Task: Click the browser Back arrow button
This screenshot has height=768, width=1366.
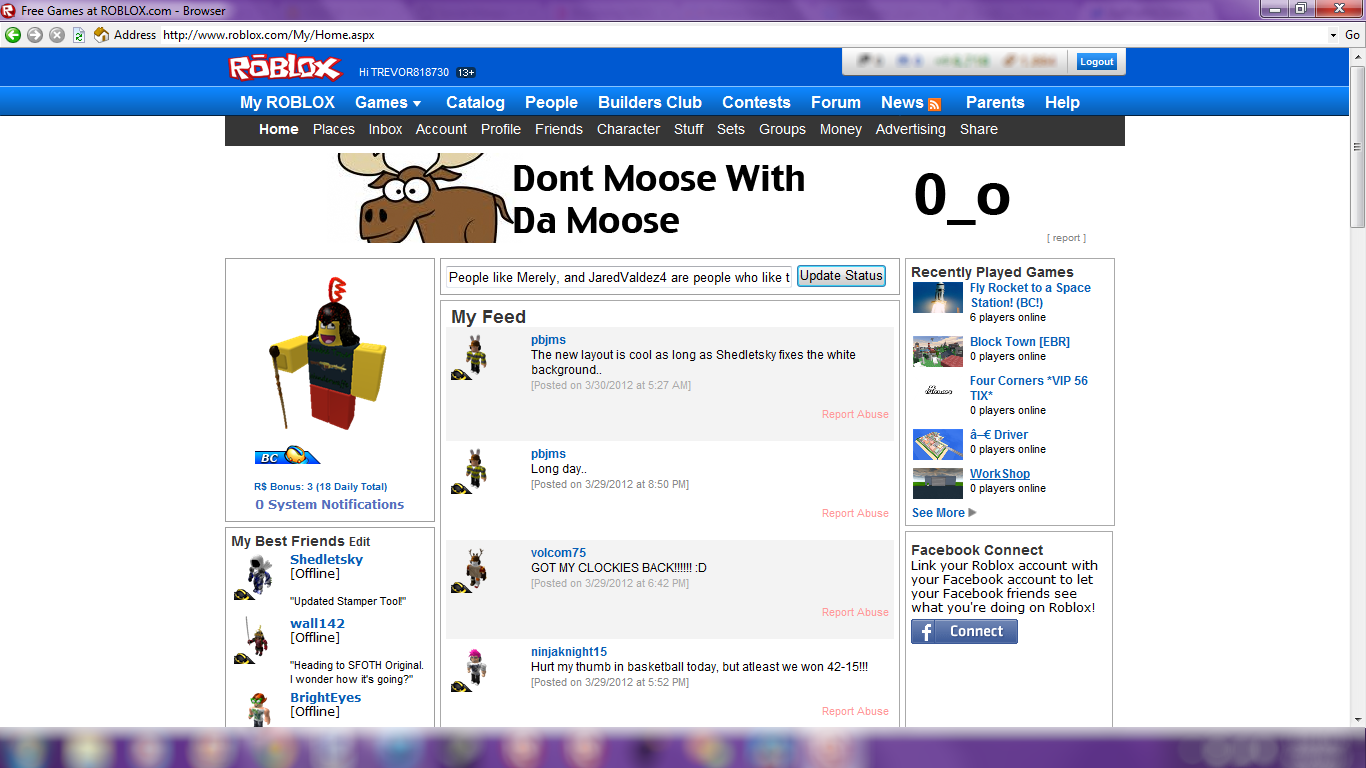Action: point(13,34)
